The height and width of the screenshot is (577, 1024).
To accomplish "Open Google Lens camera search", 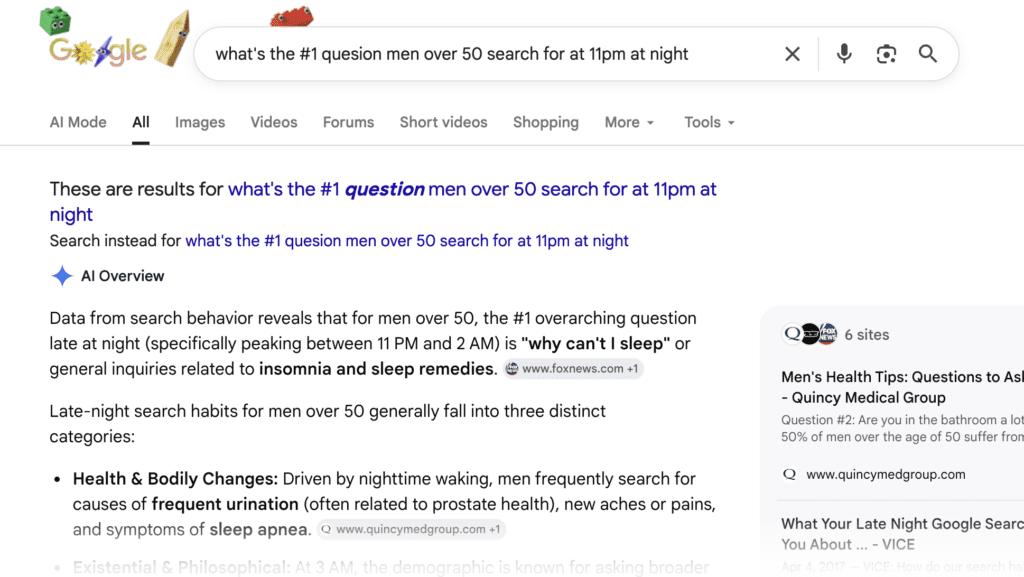I will (886, 54).
